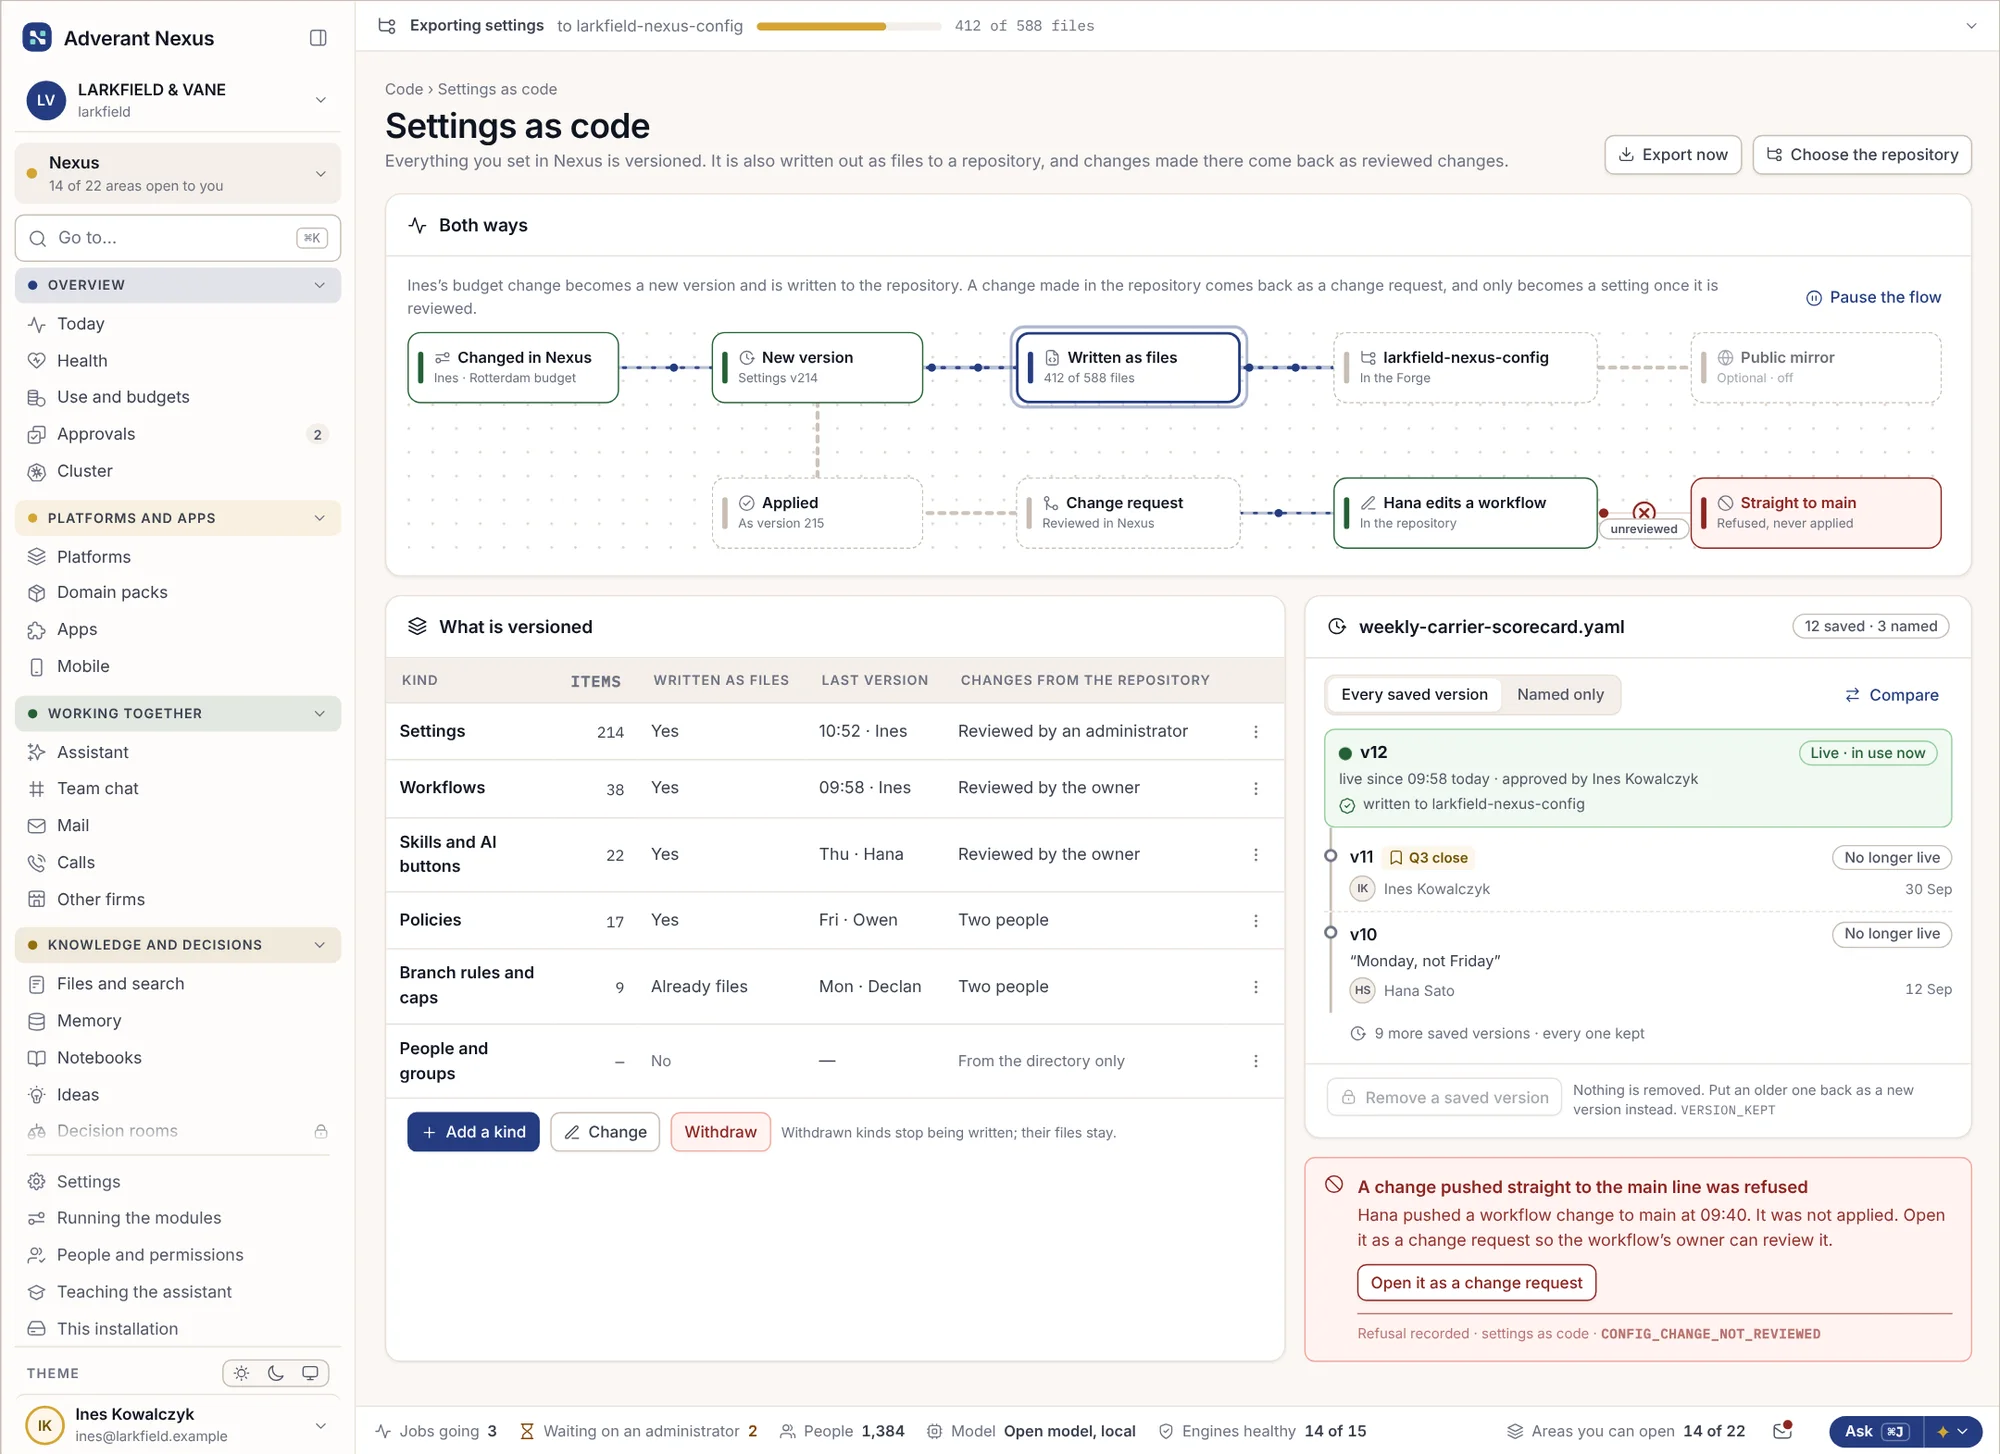Open the Assistant sidebar item
The image size is (2000, 1454).
(x=178, y=752)
